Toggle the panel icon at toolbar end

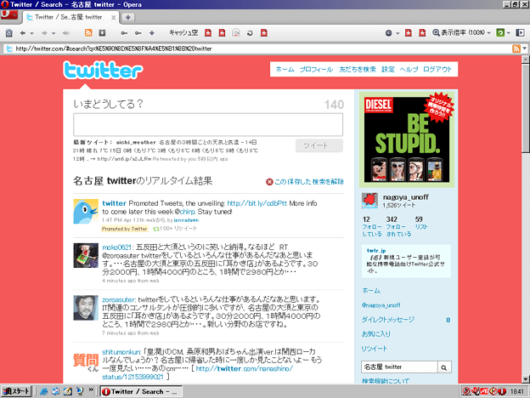coord(520,33)
